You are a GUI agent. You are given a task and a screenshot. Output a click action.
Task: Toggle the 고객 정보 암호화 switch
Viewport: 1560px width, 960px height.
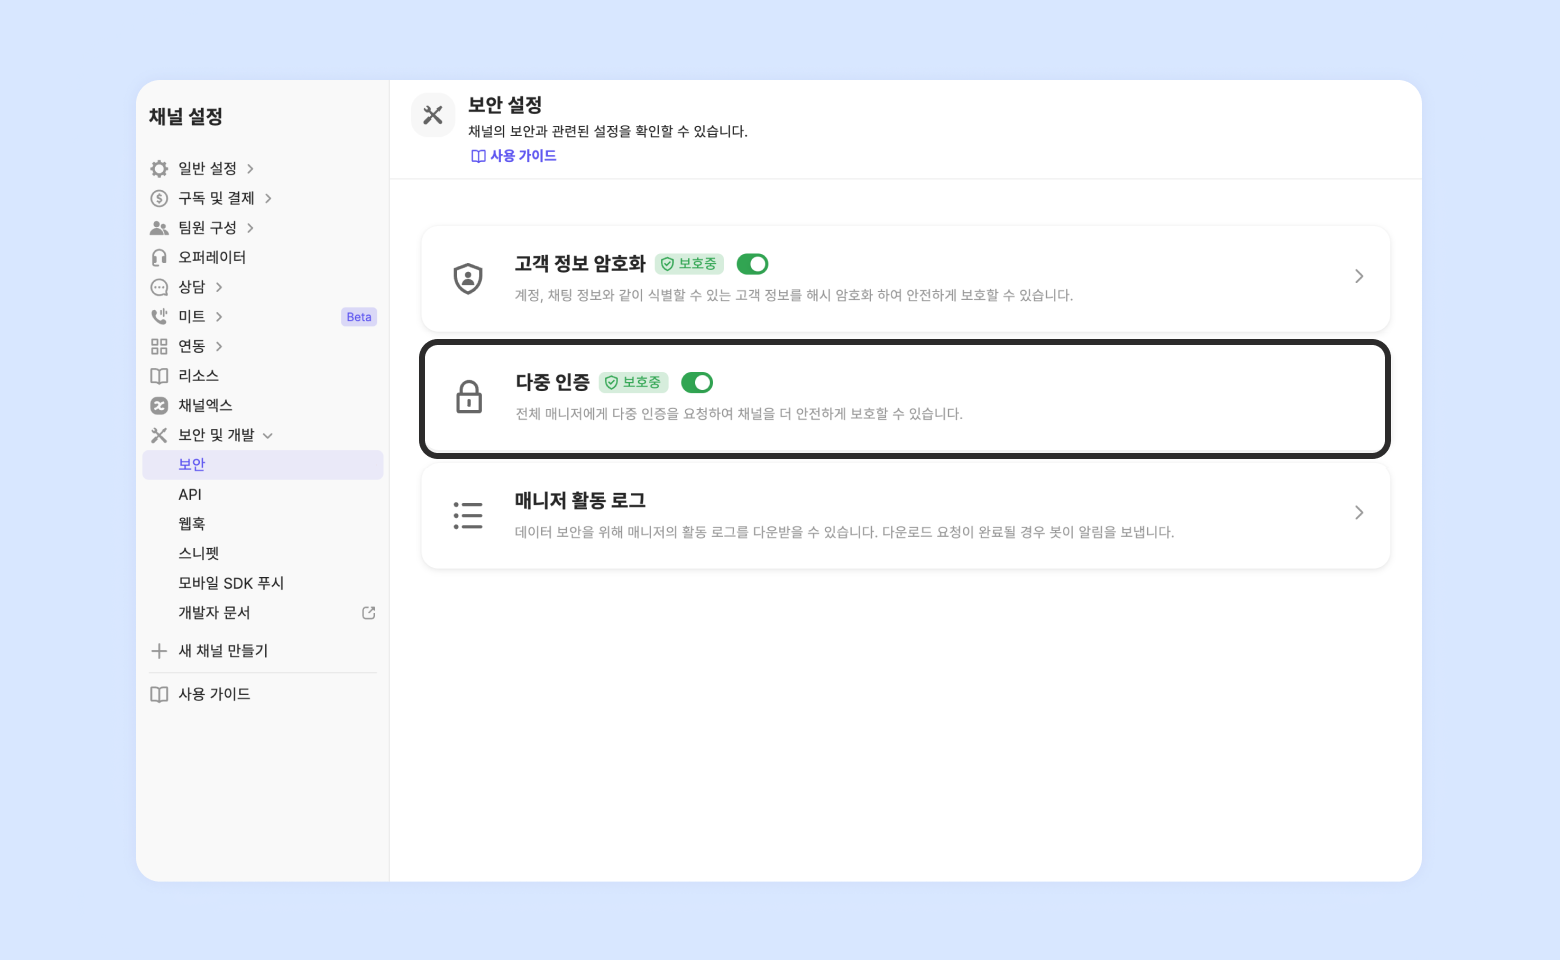coord(752,264)
